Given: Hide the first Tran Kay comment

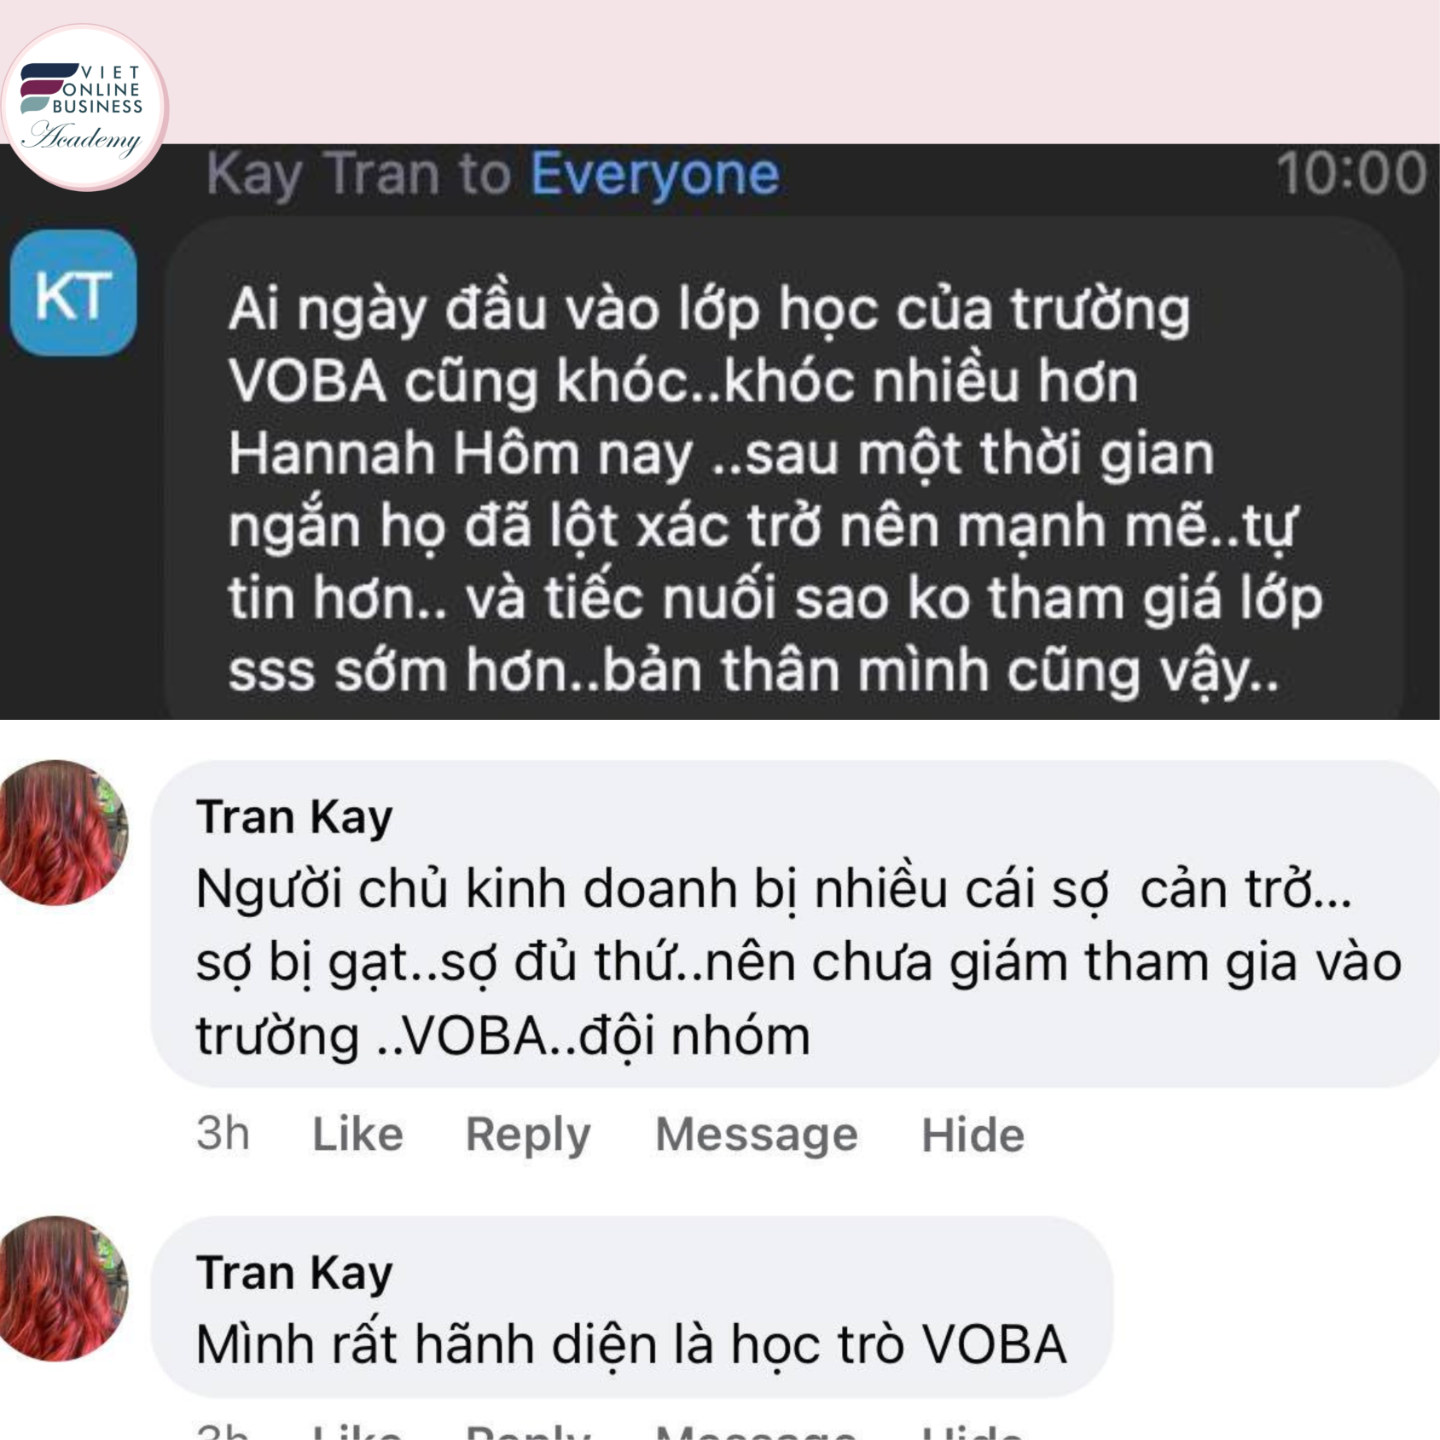Looking at the screenshot, I should [973, 1134].
